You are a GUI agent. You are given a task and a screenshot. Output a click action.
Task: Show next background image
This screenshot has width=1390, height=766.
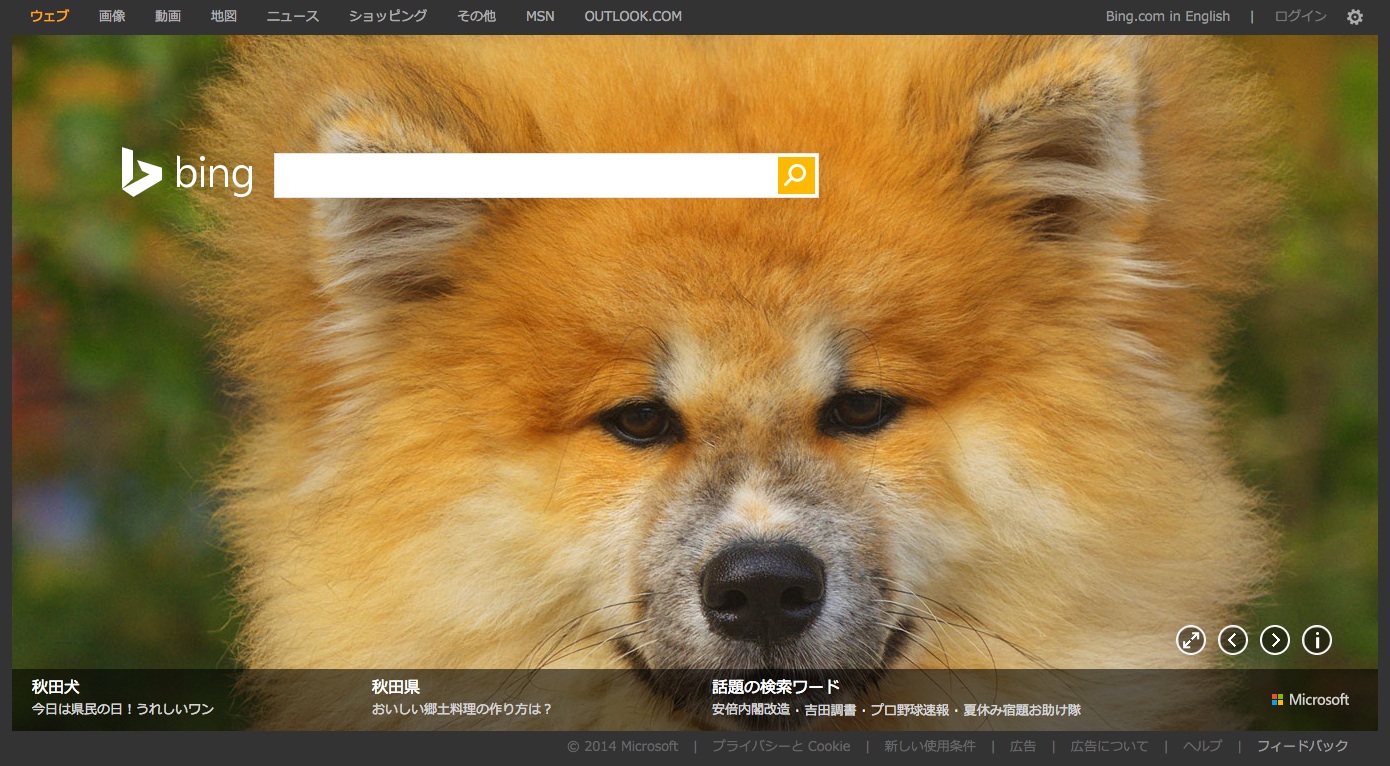(1275, 640)
